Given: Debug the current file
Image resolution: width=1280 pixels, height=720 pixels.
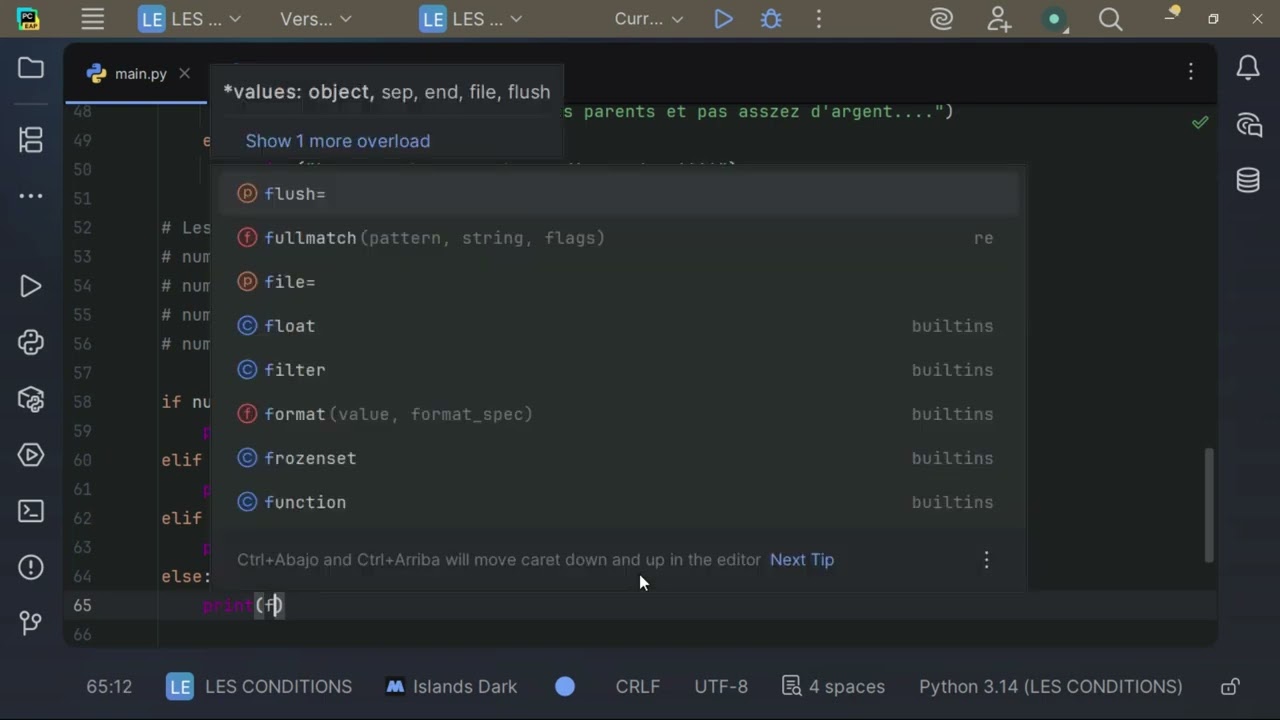Looking at the screenshot, I should click(x=771, y=19).
